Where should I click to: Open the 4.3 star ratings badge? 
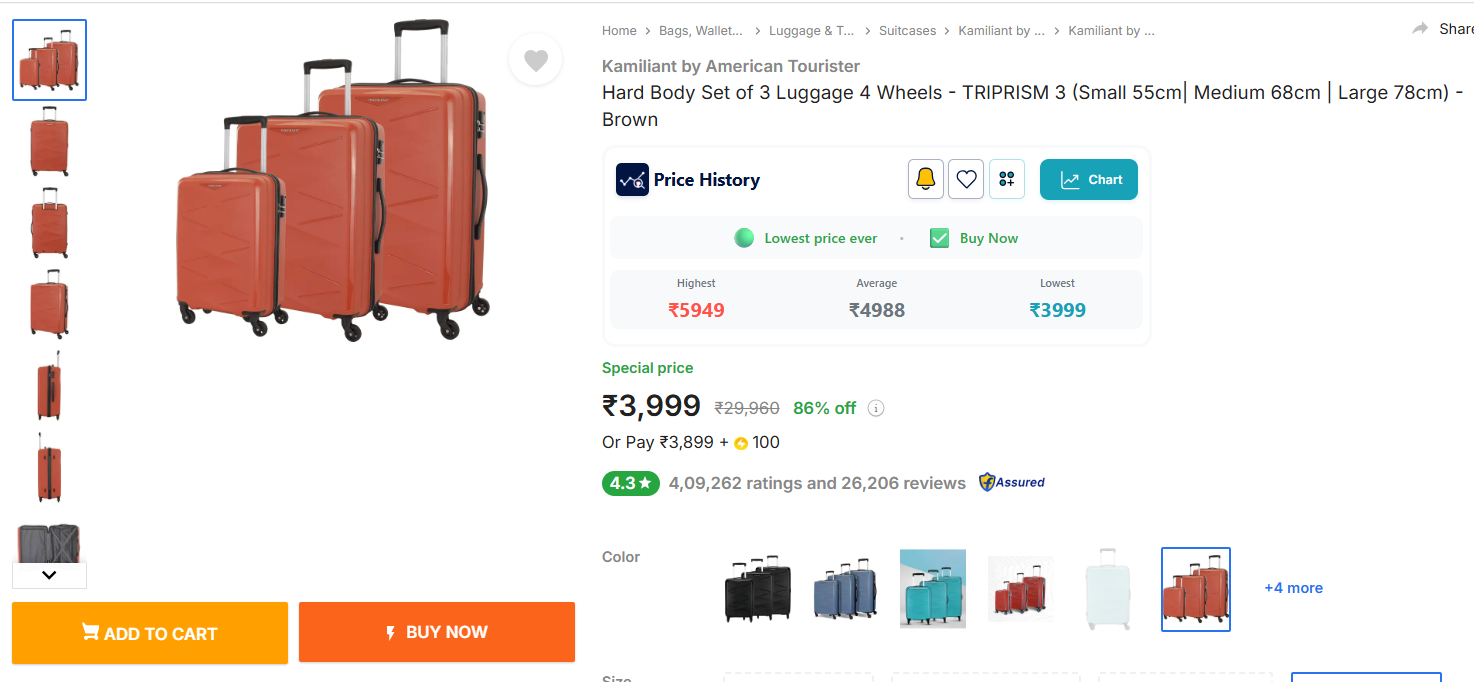point(630,483)
